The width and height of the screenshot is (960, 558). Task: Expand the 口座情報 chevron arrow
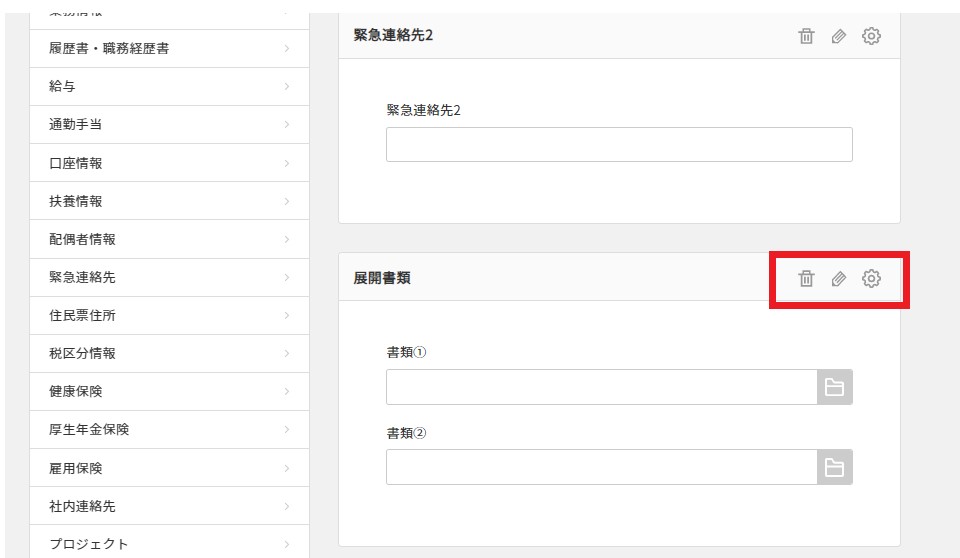tap(286, 163)
